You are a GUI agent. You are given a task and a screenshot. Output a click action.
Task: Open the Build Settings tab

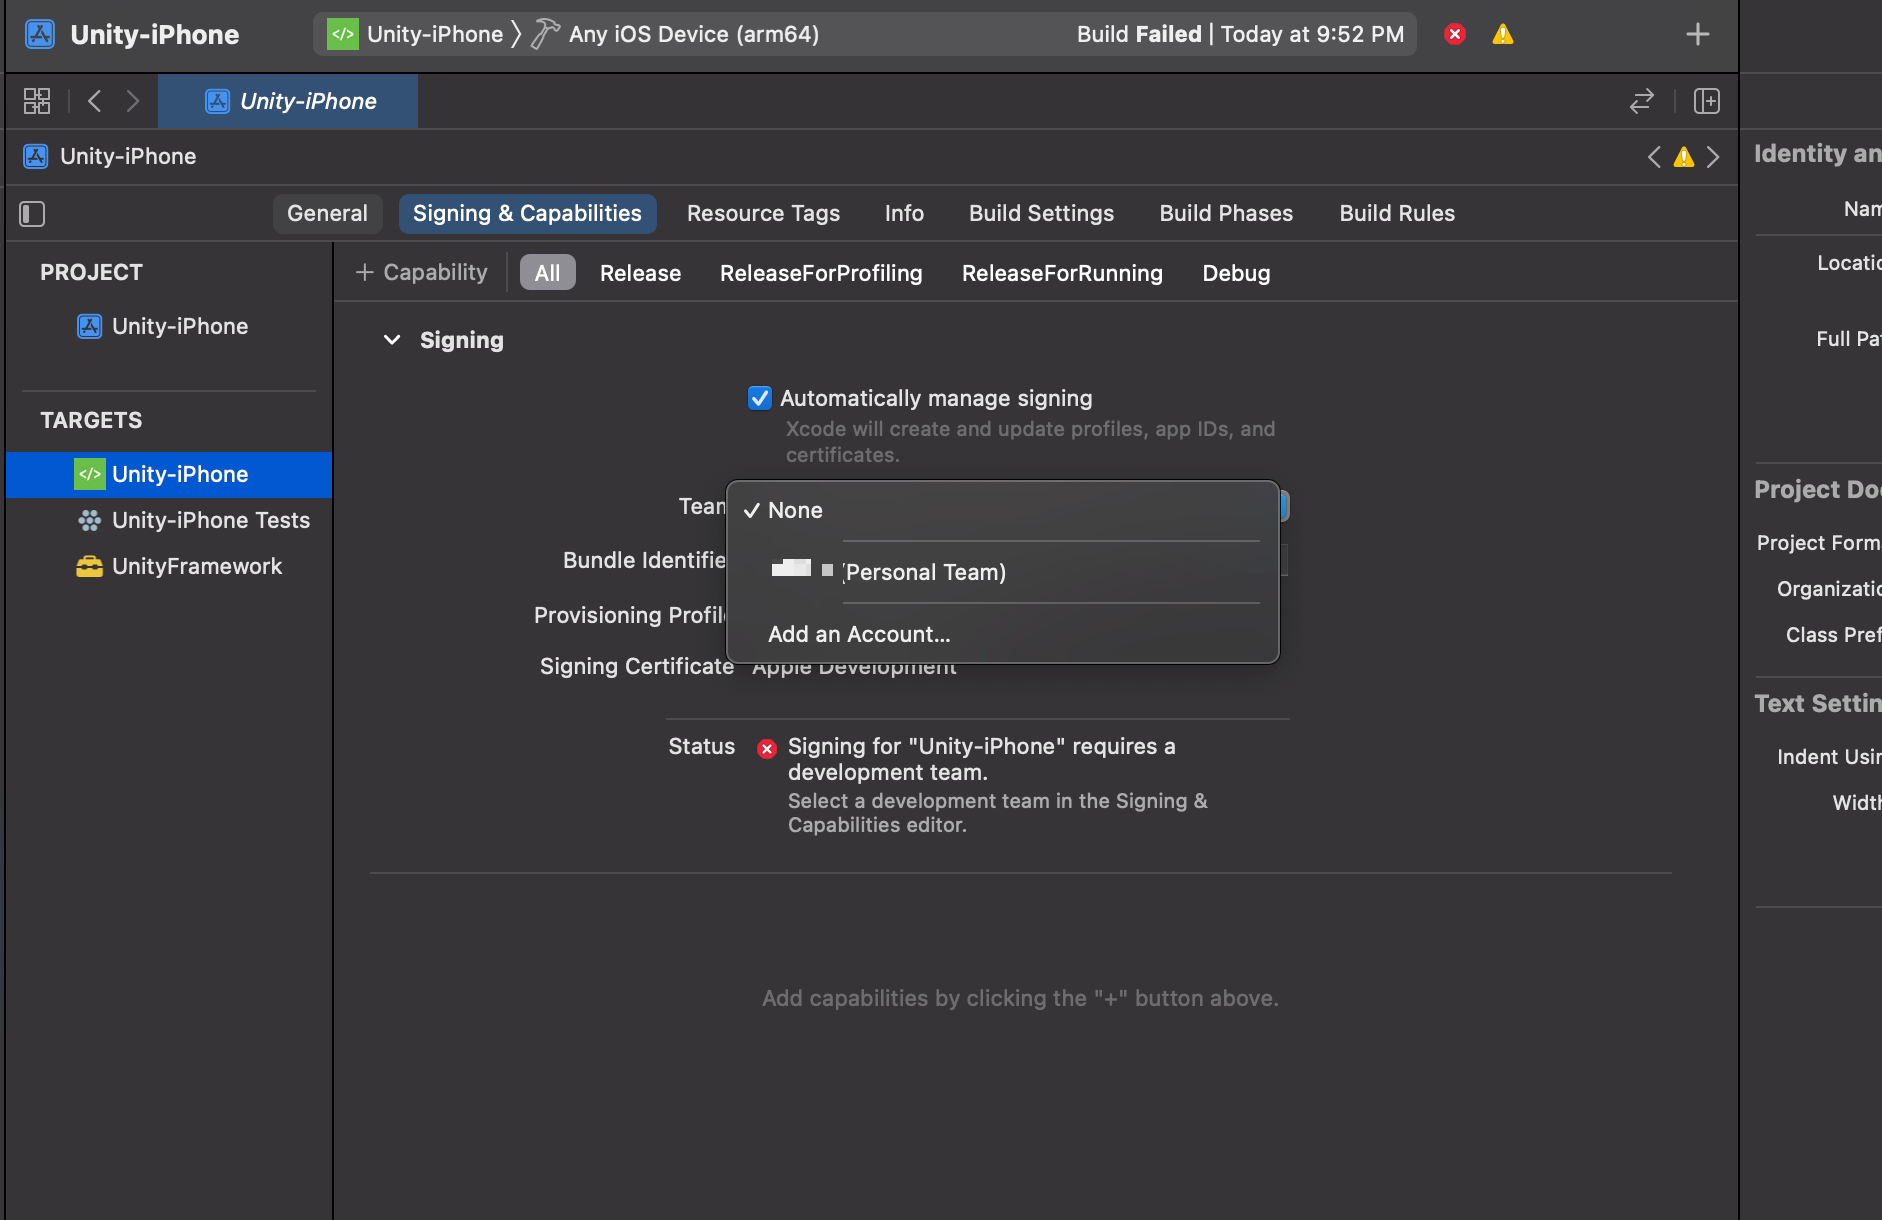click(x=1041, y=213)
